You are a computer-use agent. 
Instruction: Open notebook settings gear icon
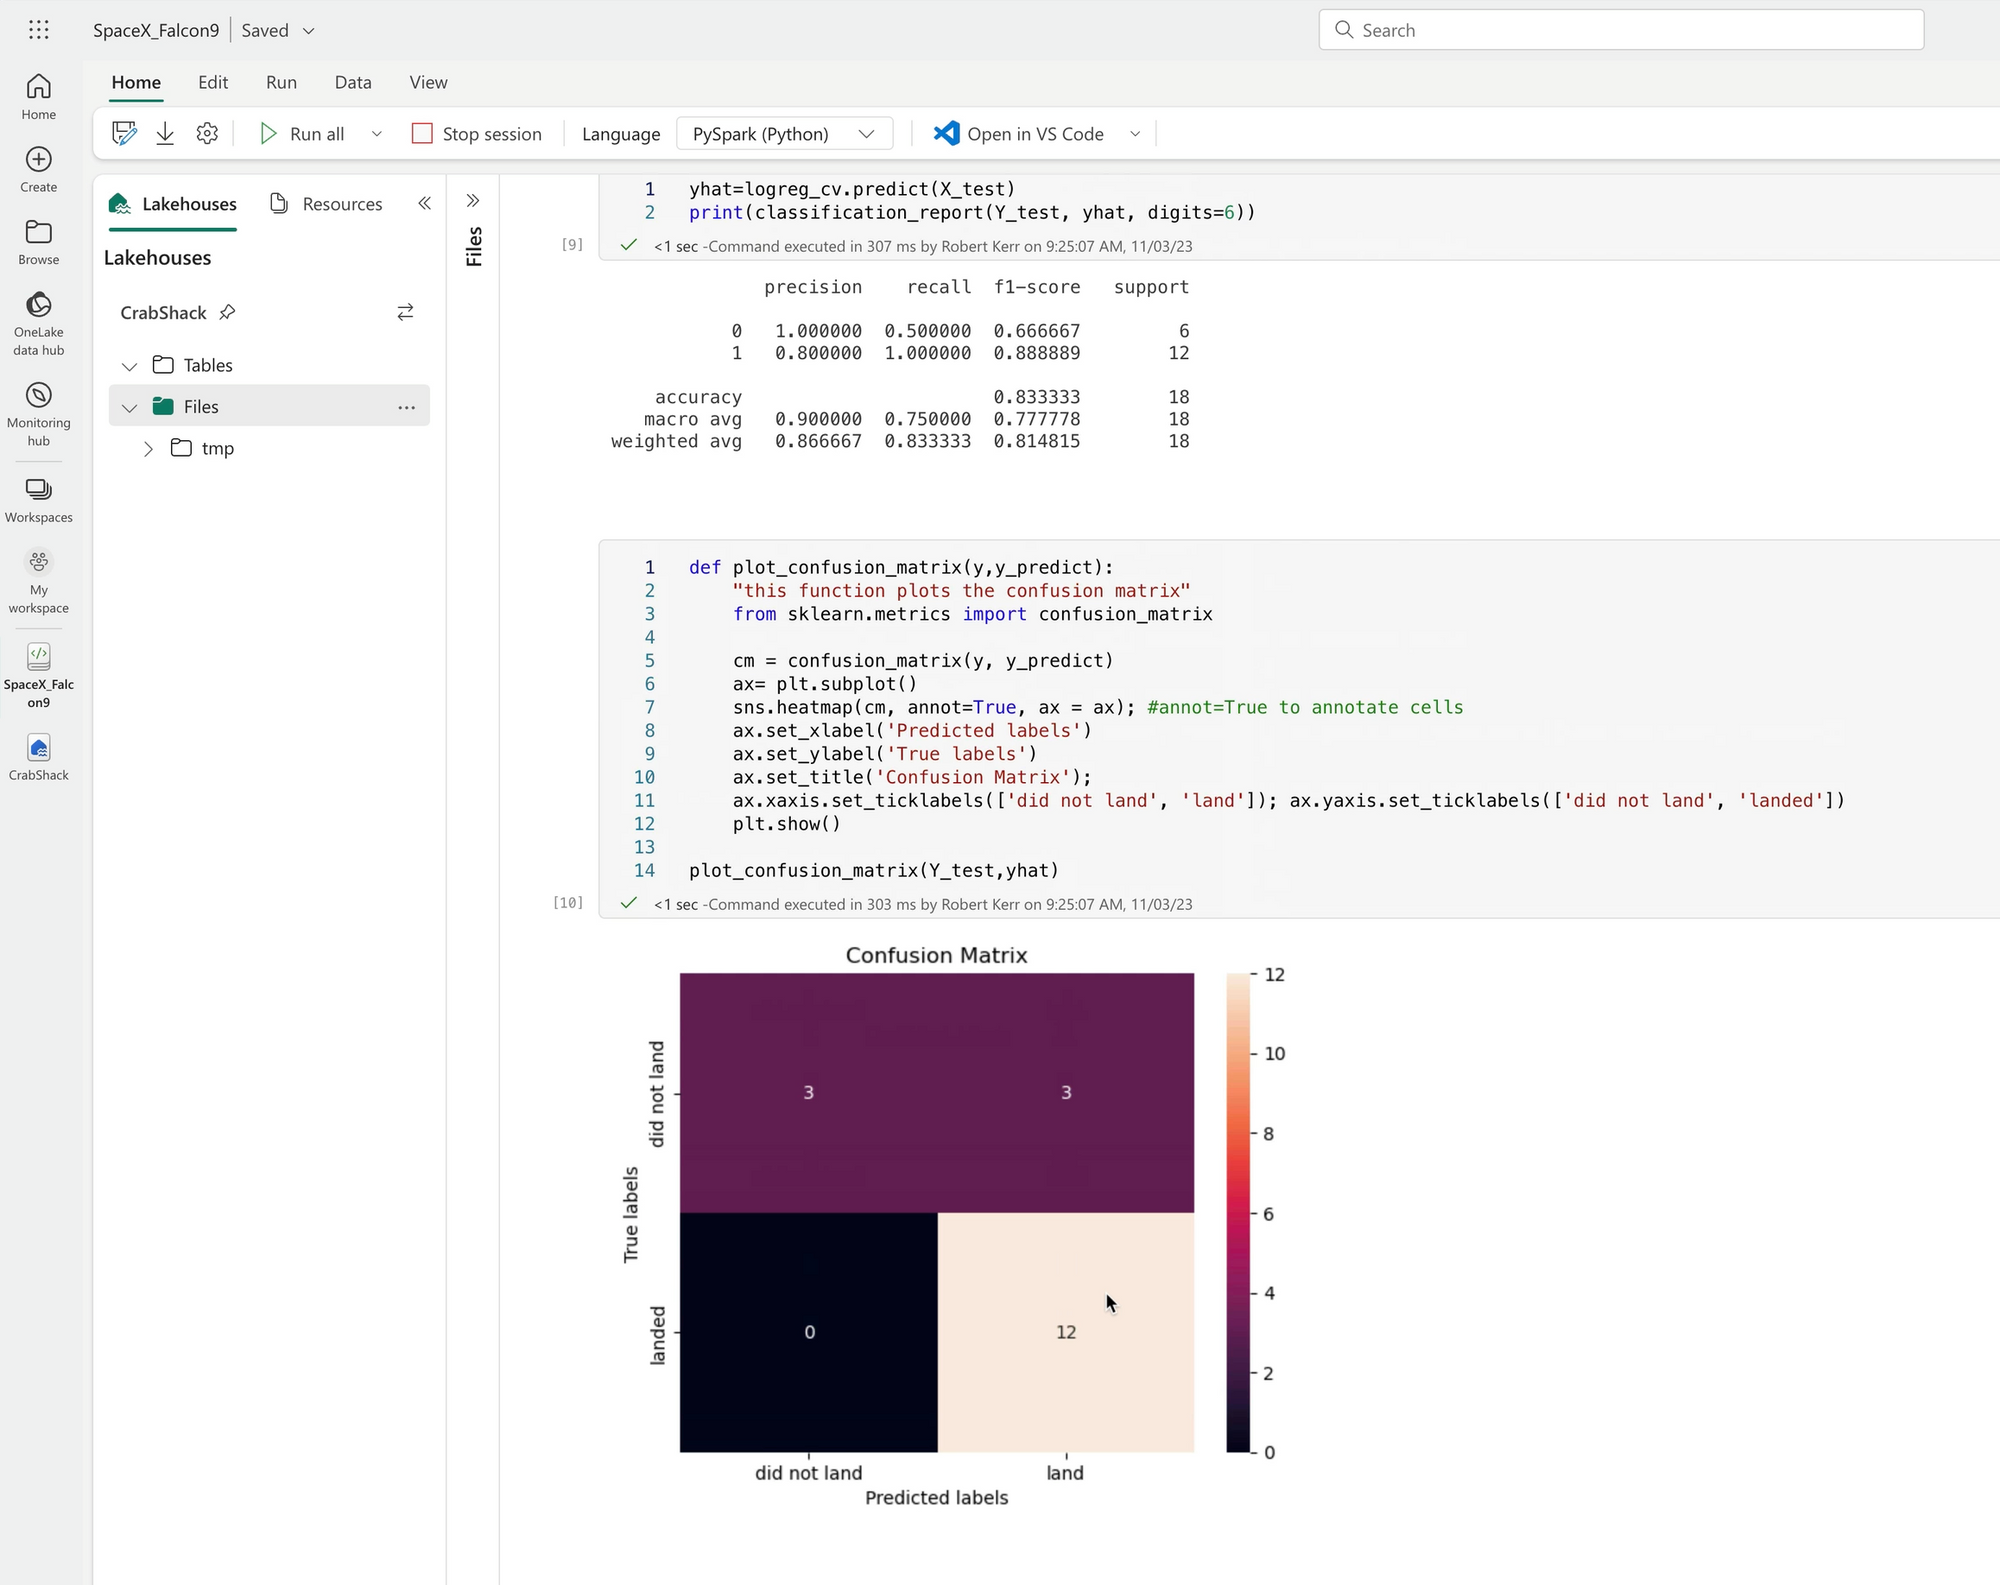coord(207,134)
